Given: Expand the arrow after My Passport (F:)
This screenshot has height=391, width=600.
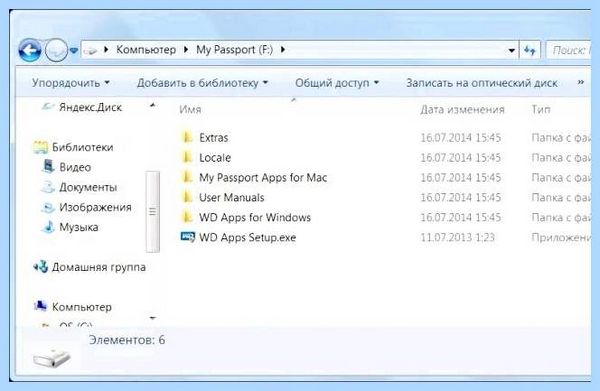Looking at the screenshot, I should click(283, 50).
